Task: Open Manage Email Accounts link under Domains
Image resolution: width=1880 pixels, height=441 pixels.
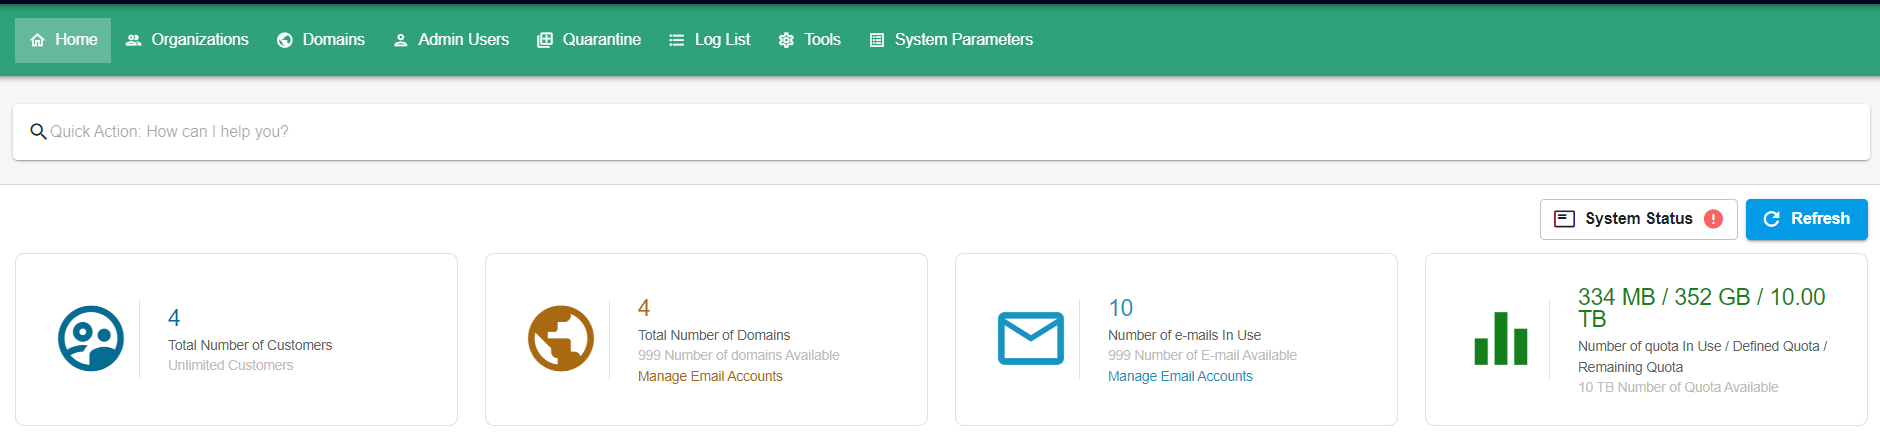Action: tap(710, 376)
